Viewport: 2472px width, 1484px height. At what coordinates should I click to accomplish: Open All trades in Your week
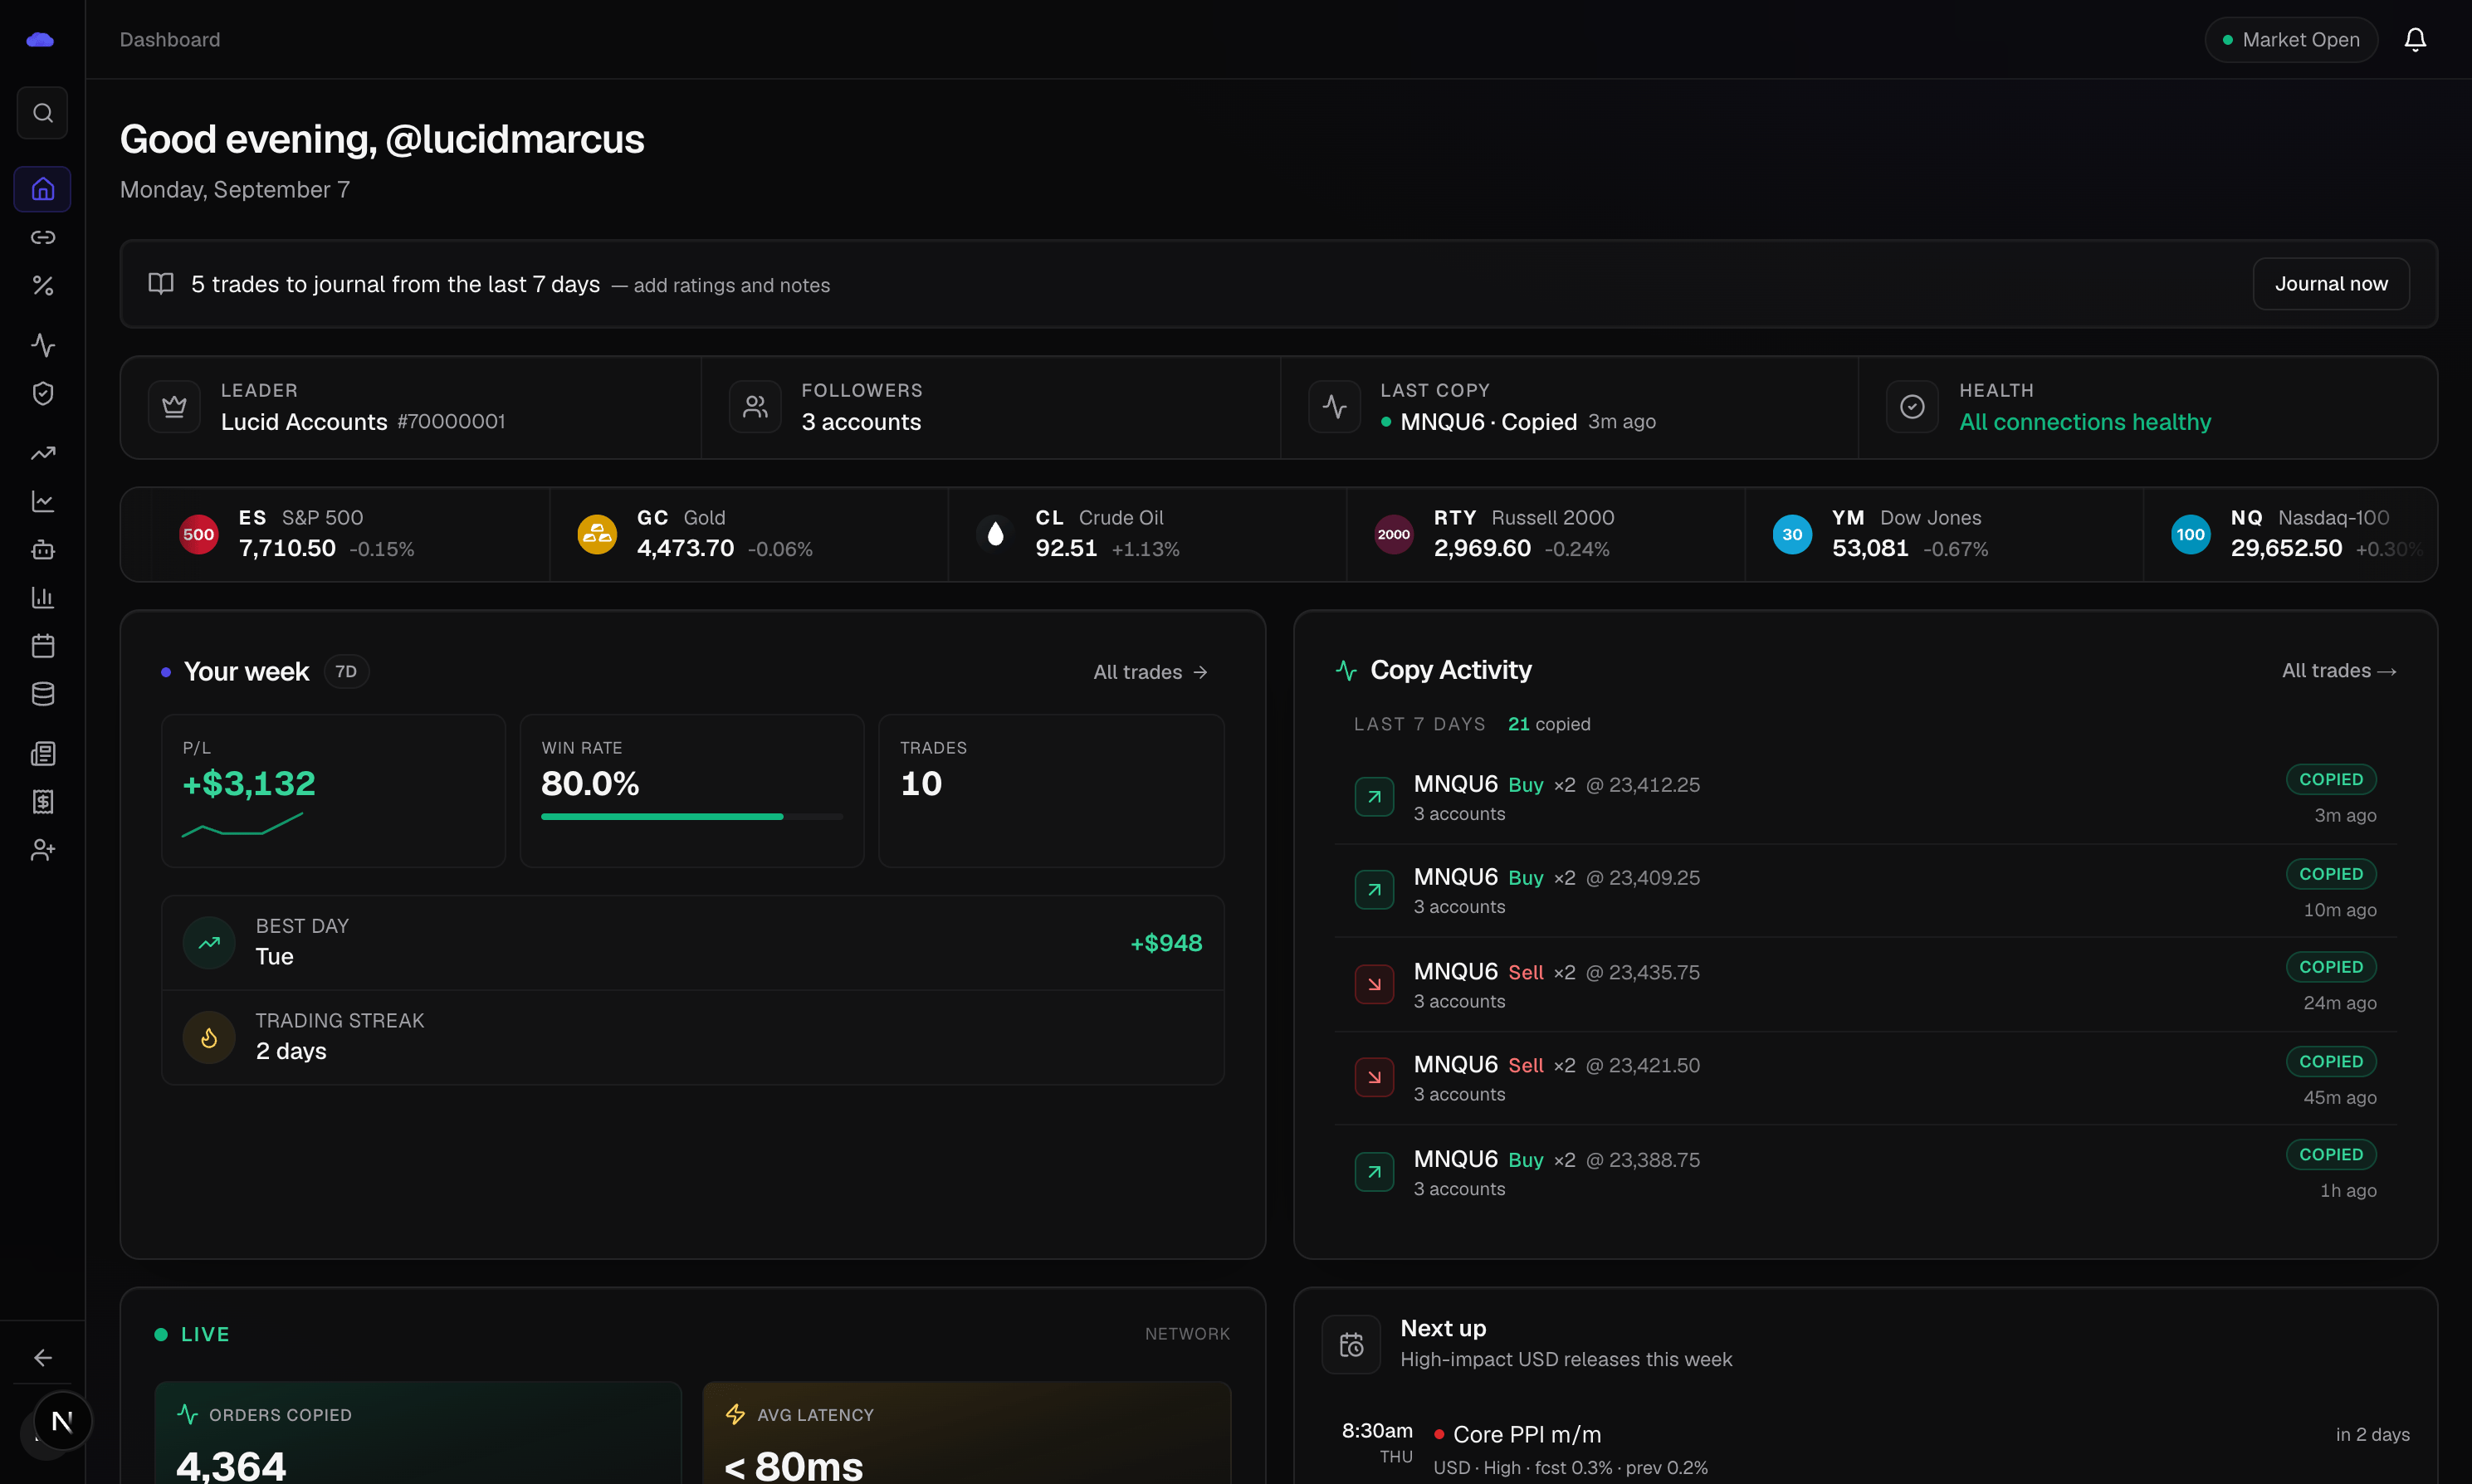click(1150, 672)
